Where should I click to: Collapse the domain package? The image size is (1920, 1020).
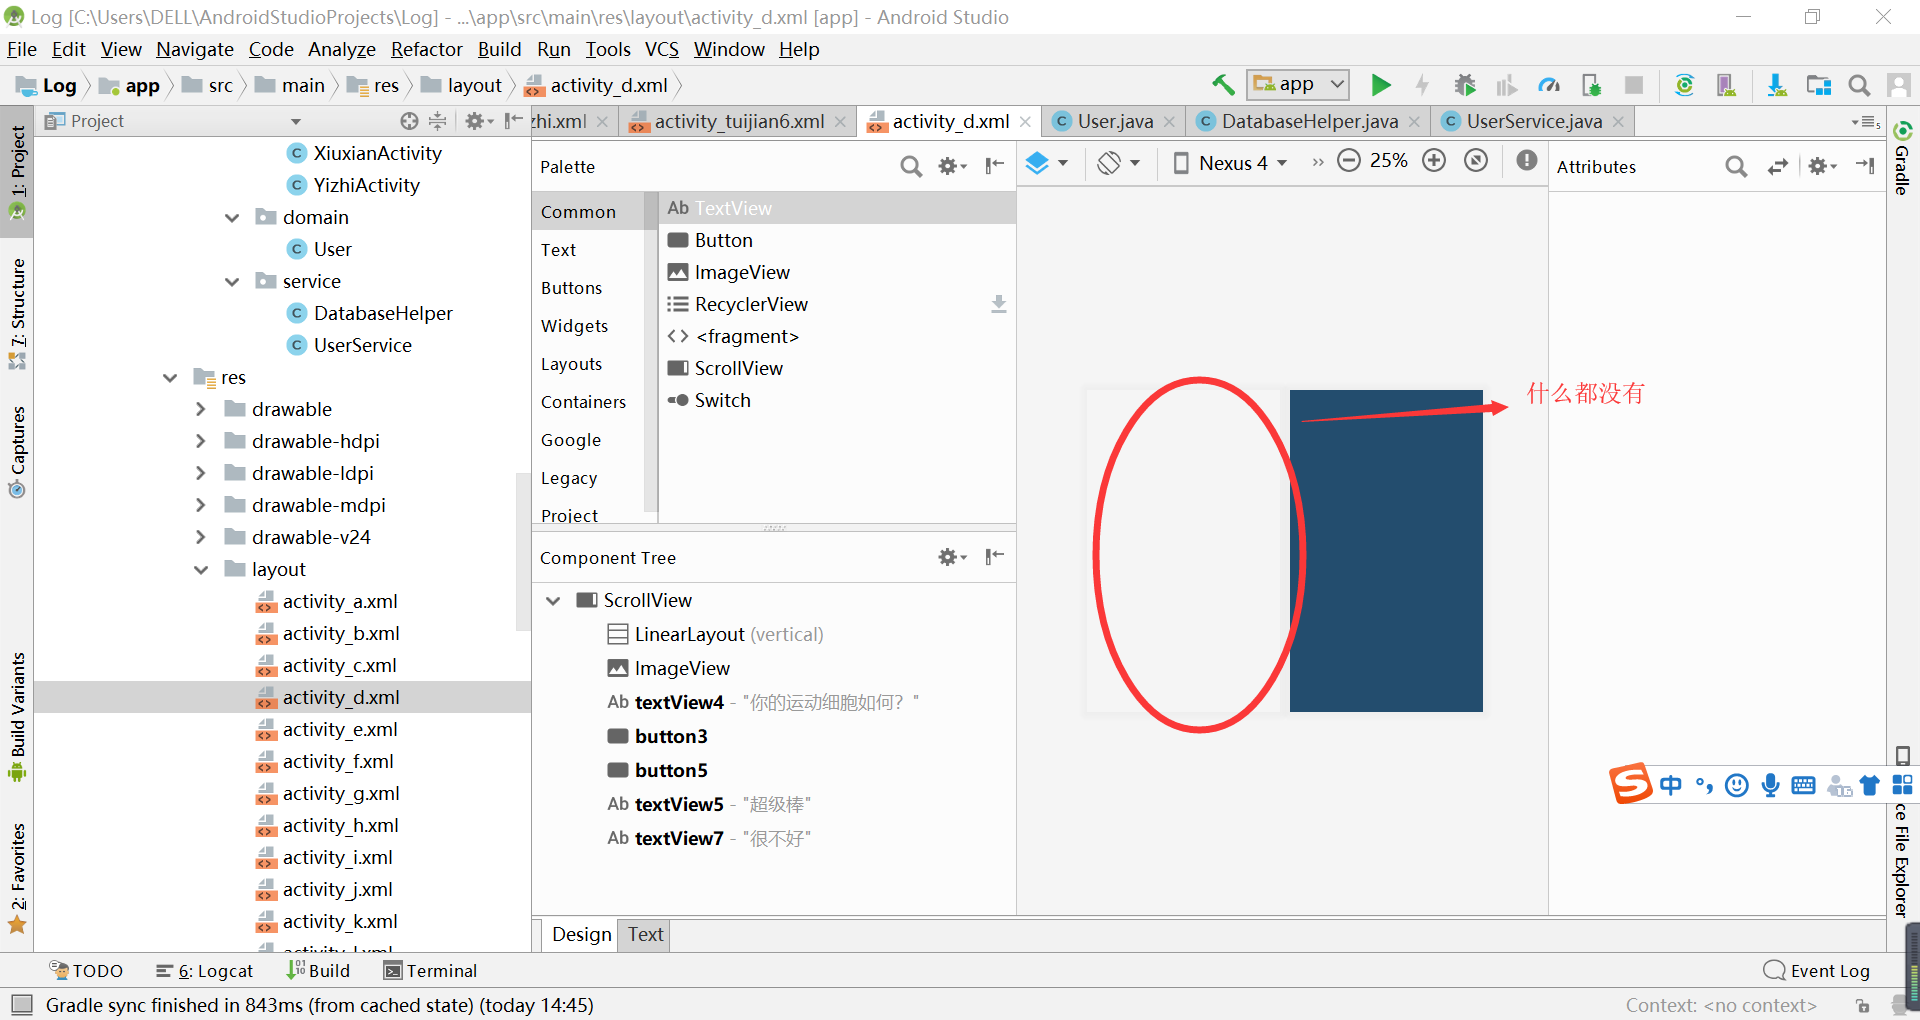coord(232,217)
